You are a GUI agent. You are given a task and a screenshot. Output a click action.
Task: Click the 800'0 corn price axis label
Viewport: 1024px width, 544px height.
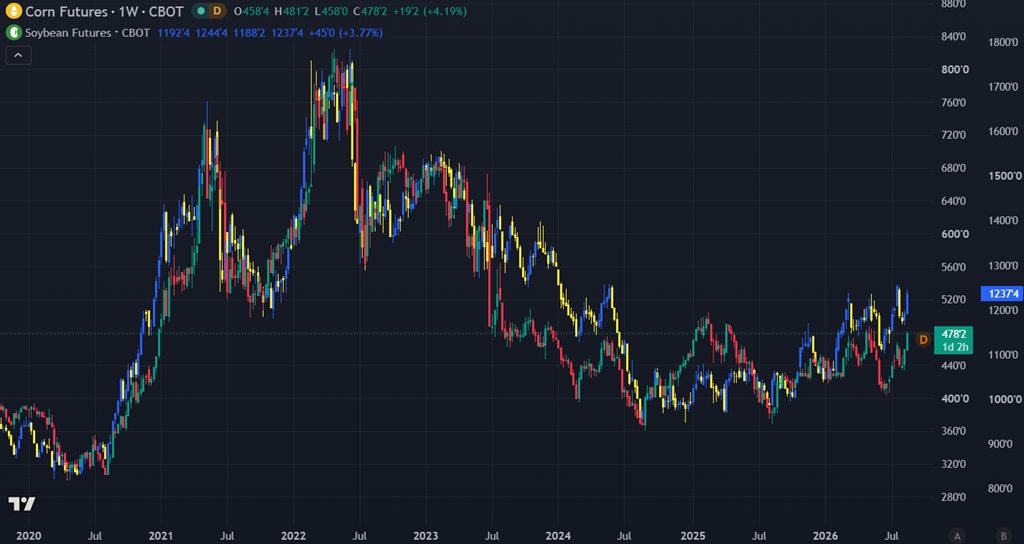pos(955,70)
